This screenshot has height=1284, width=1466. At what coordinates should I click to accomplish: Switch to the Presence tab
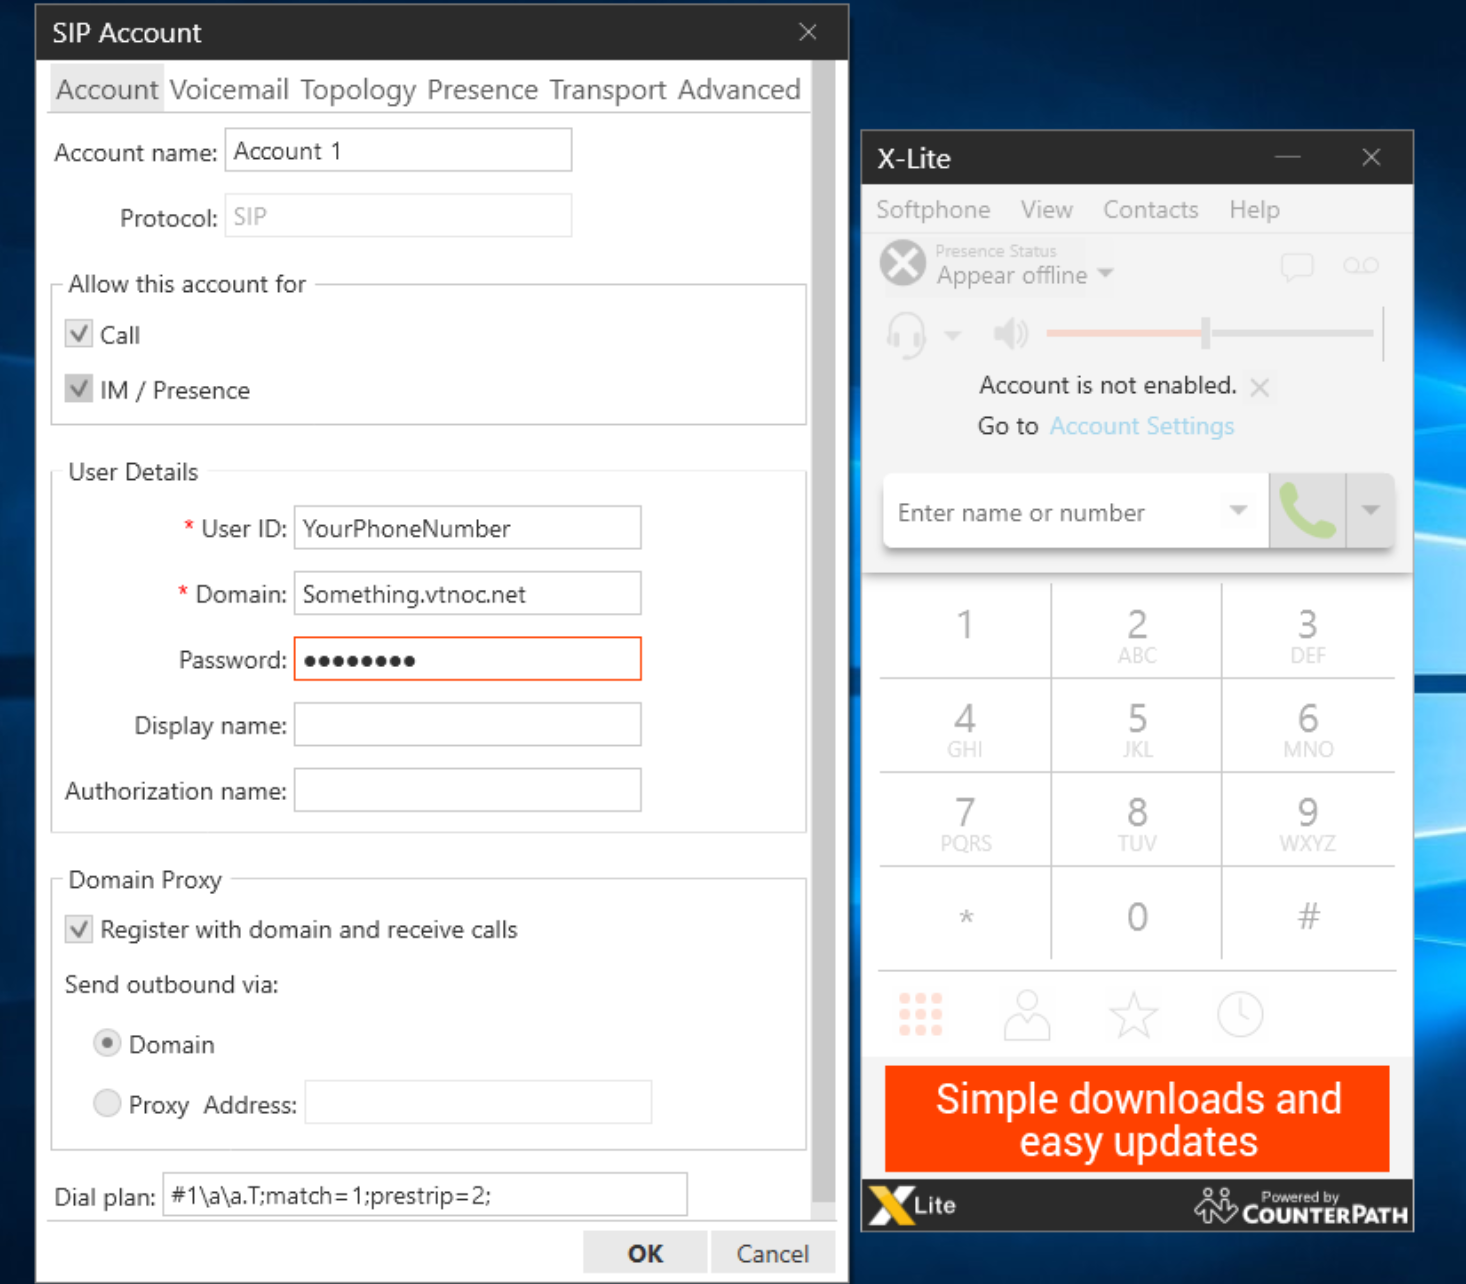click(x=483, y=90)
